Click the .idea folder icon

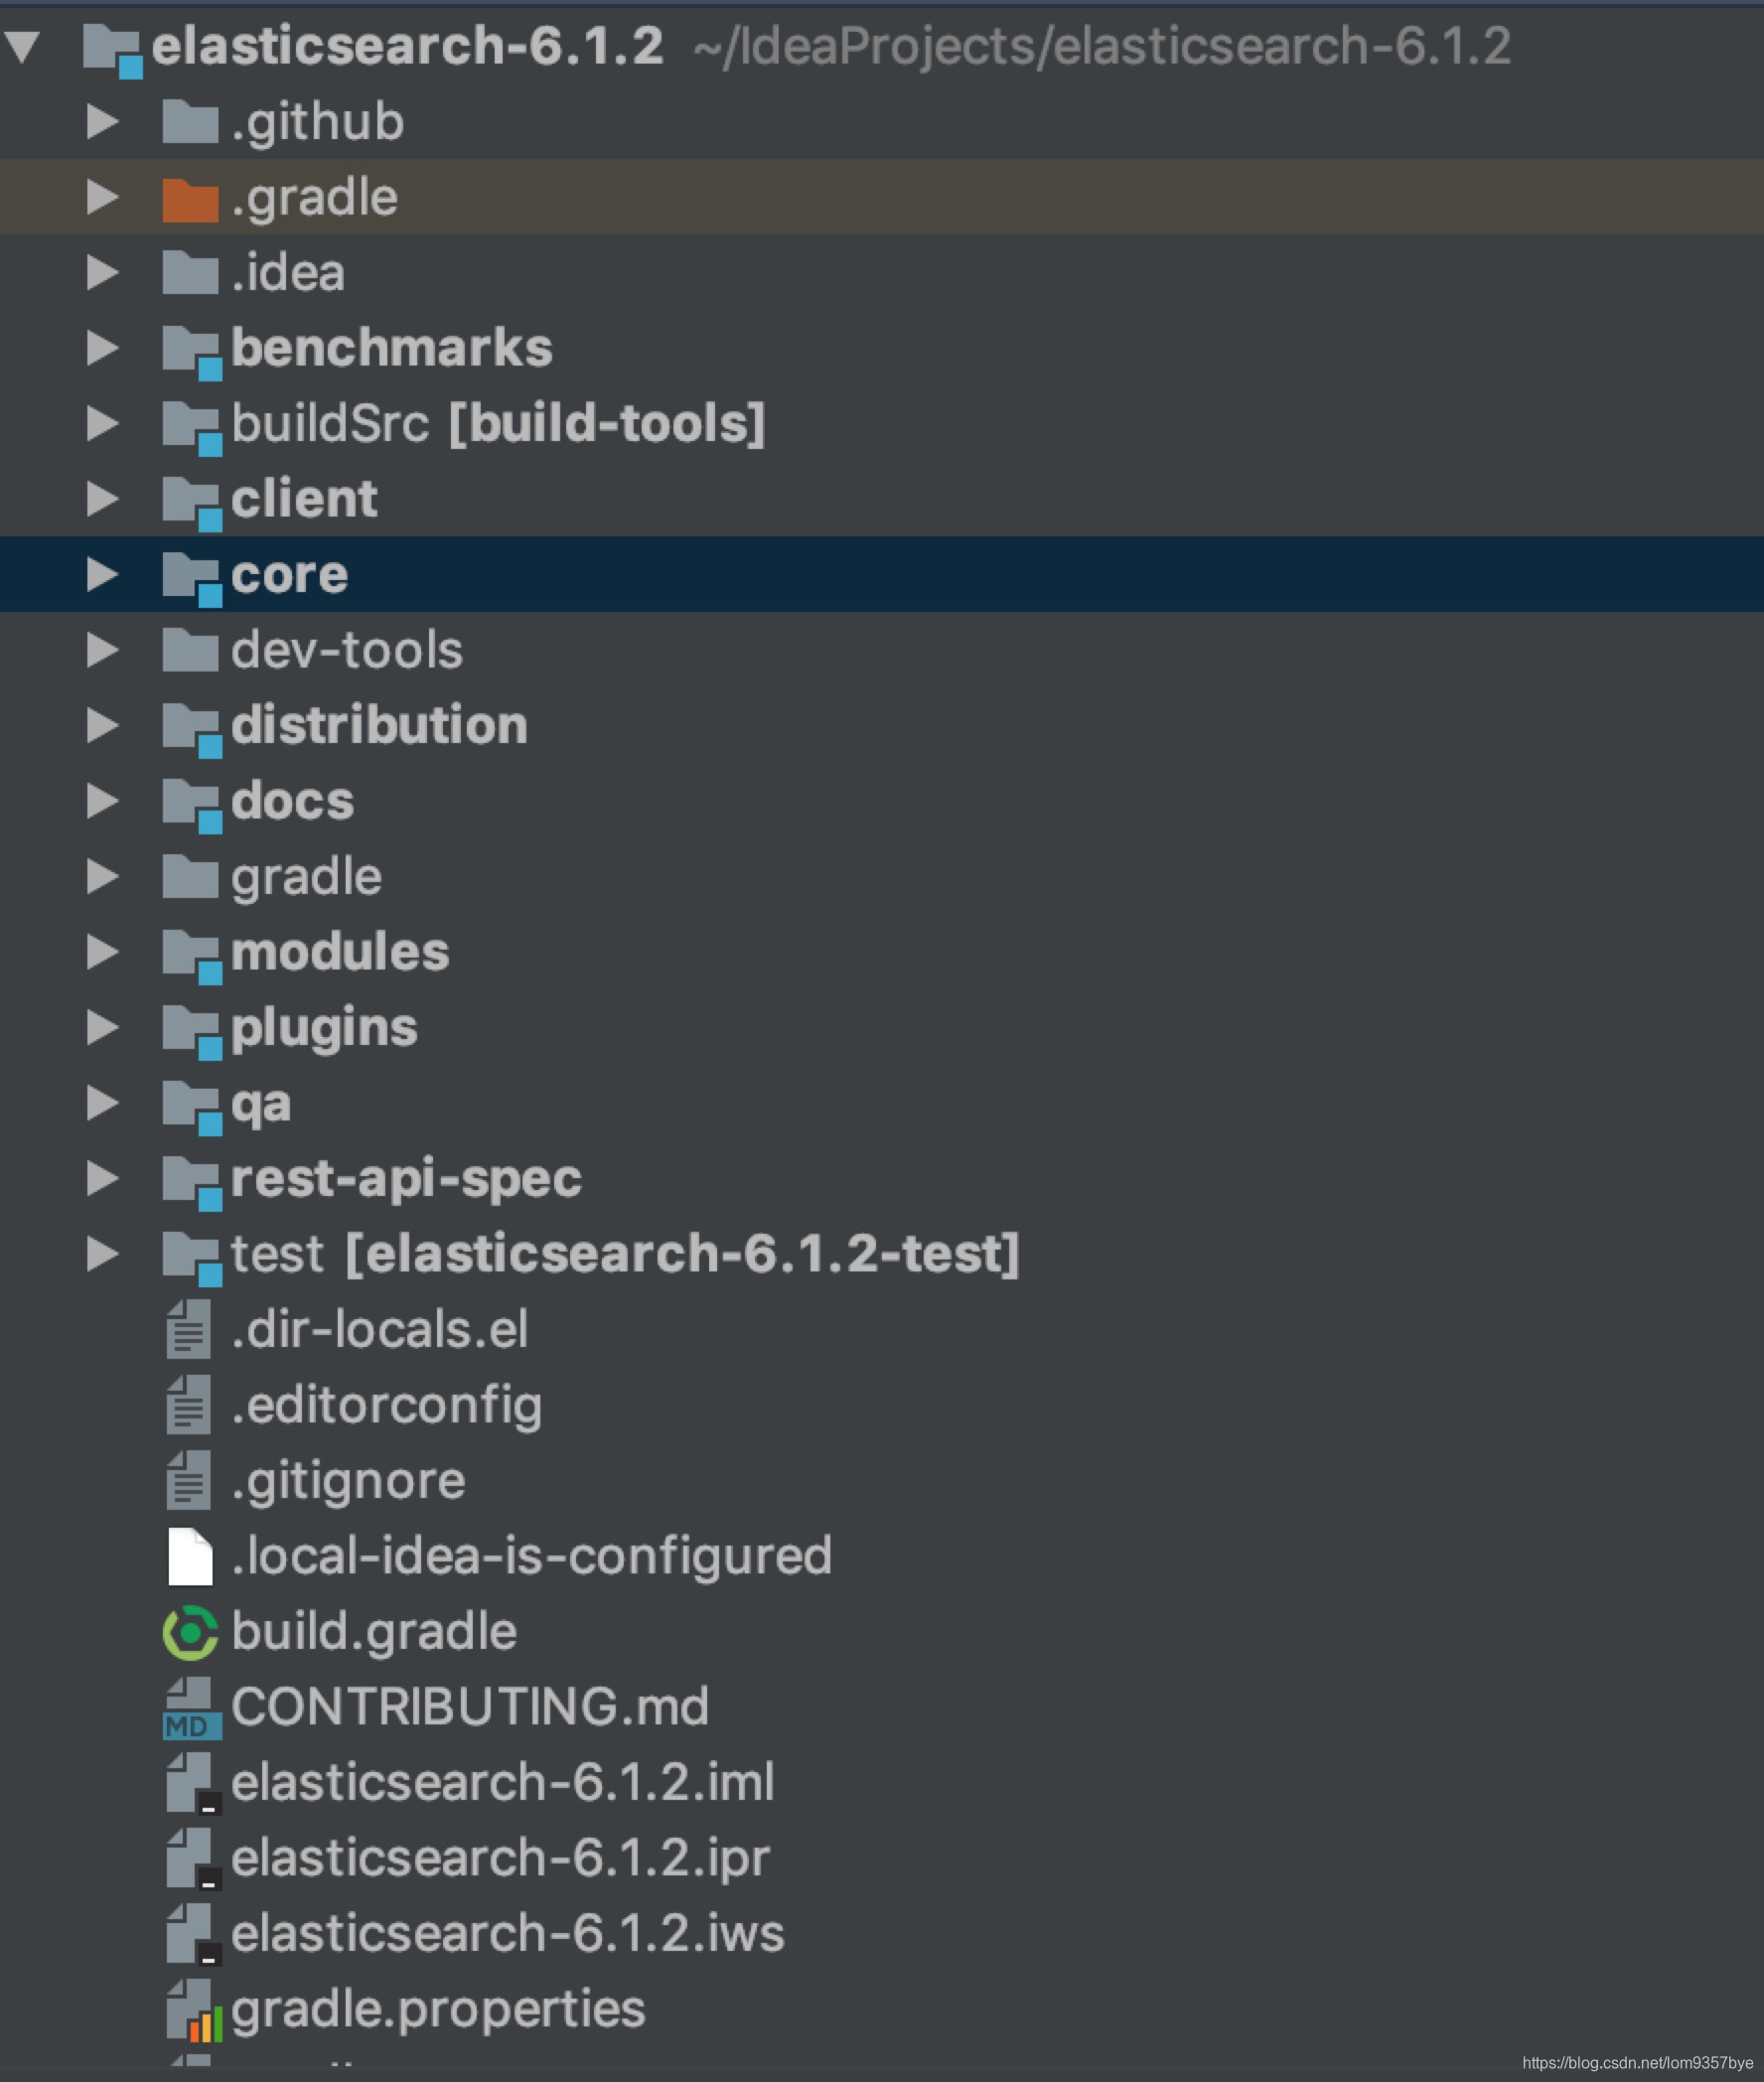coord(190,273)
